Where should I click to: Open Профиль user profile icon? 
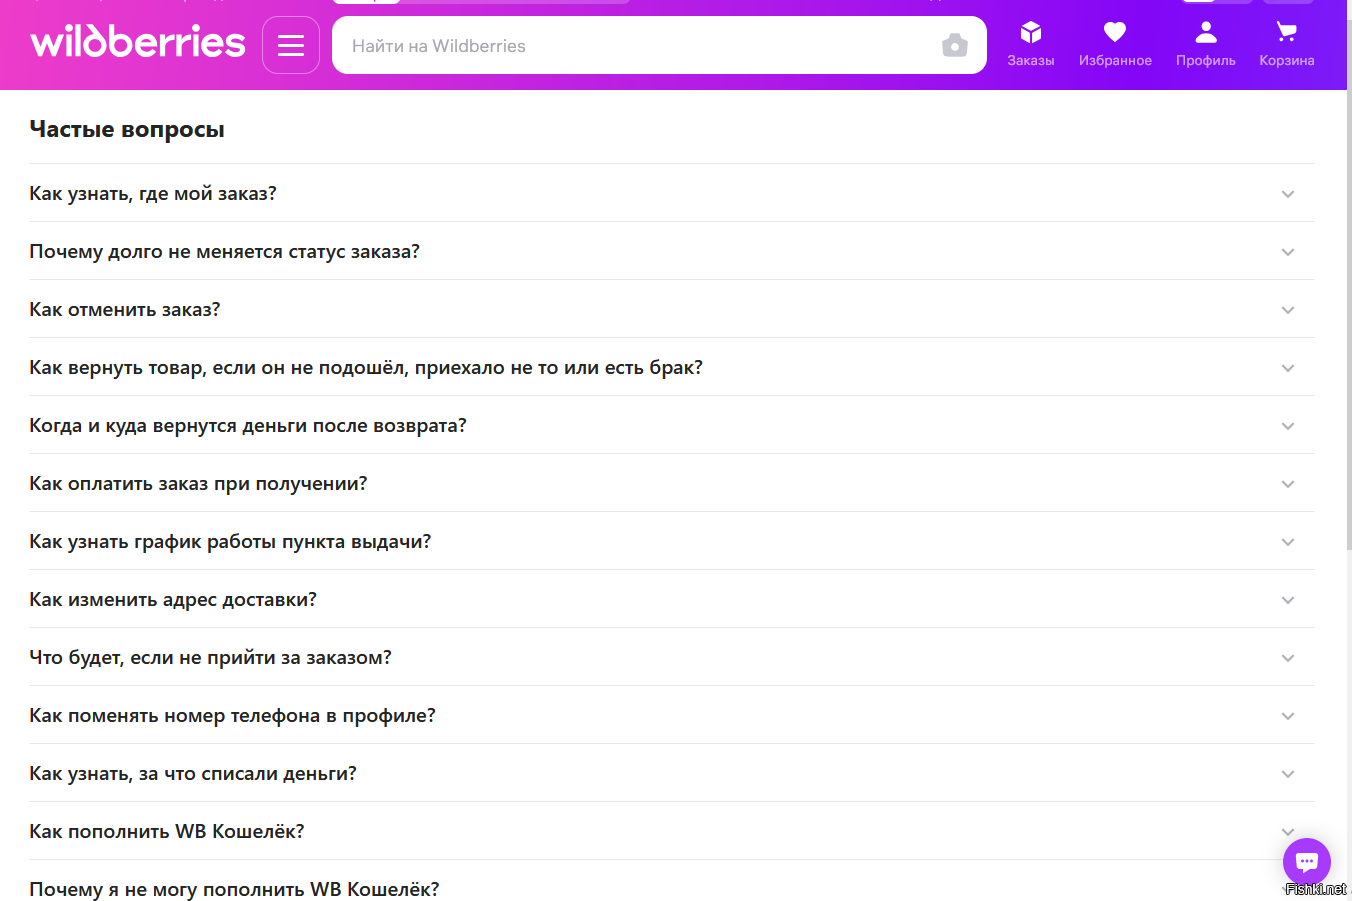[x=1206, y=45]
